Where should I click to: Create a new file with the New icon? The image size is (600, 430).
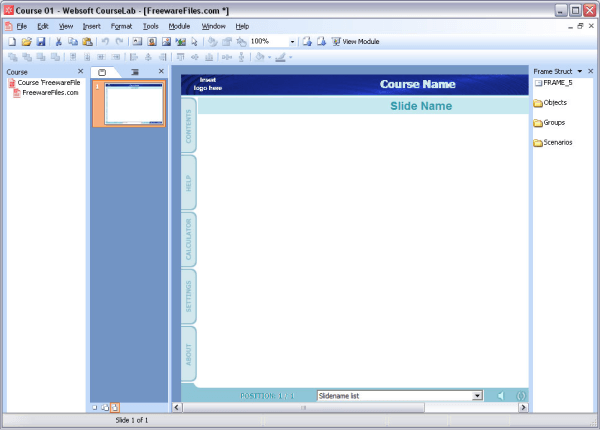coord(12,41)
